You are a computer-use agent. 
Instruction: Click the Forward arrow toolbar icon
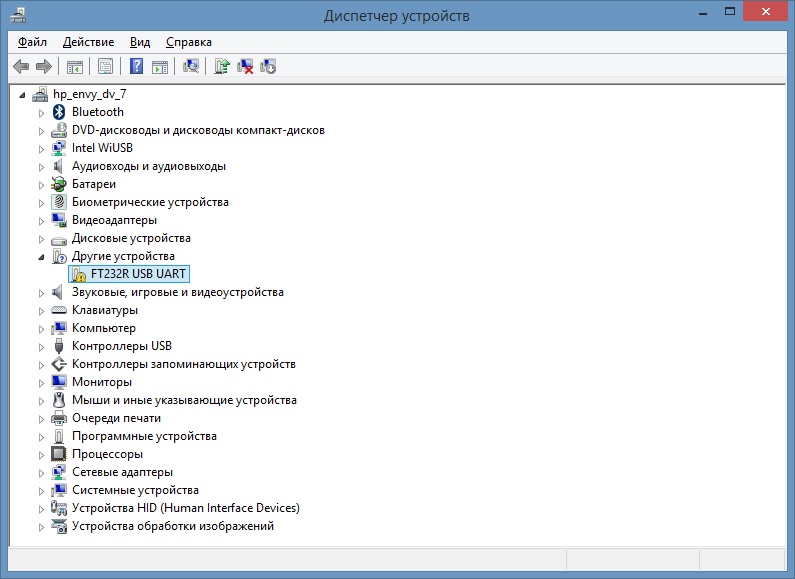point(44,66)
